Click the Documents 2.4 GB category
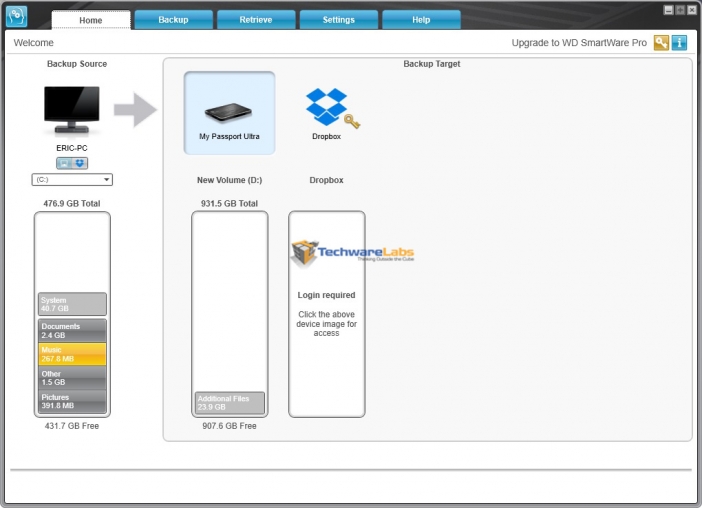Screen dimensions: 702x508 72,331
